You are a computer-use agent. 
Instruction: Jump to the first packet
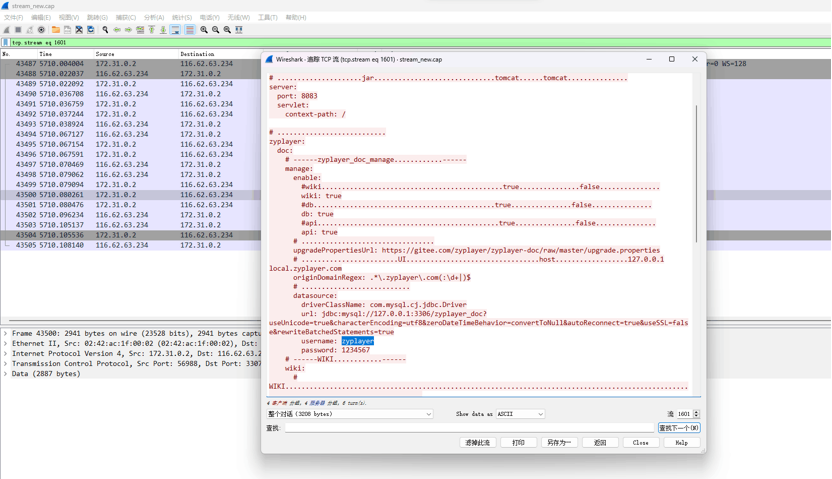pyautogui.click(x=152, y=30)
